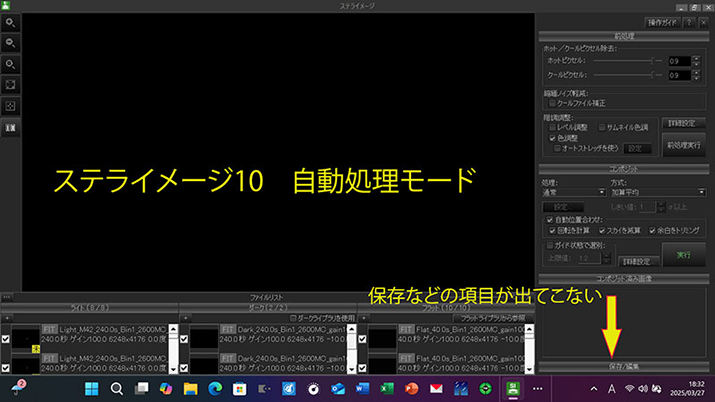
Task: Click the 前処理実行 button
Action: tap(684, 145)
